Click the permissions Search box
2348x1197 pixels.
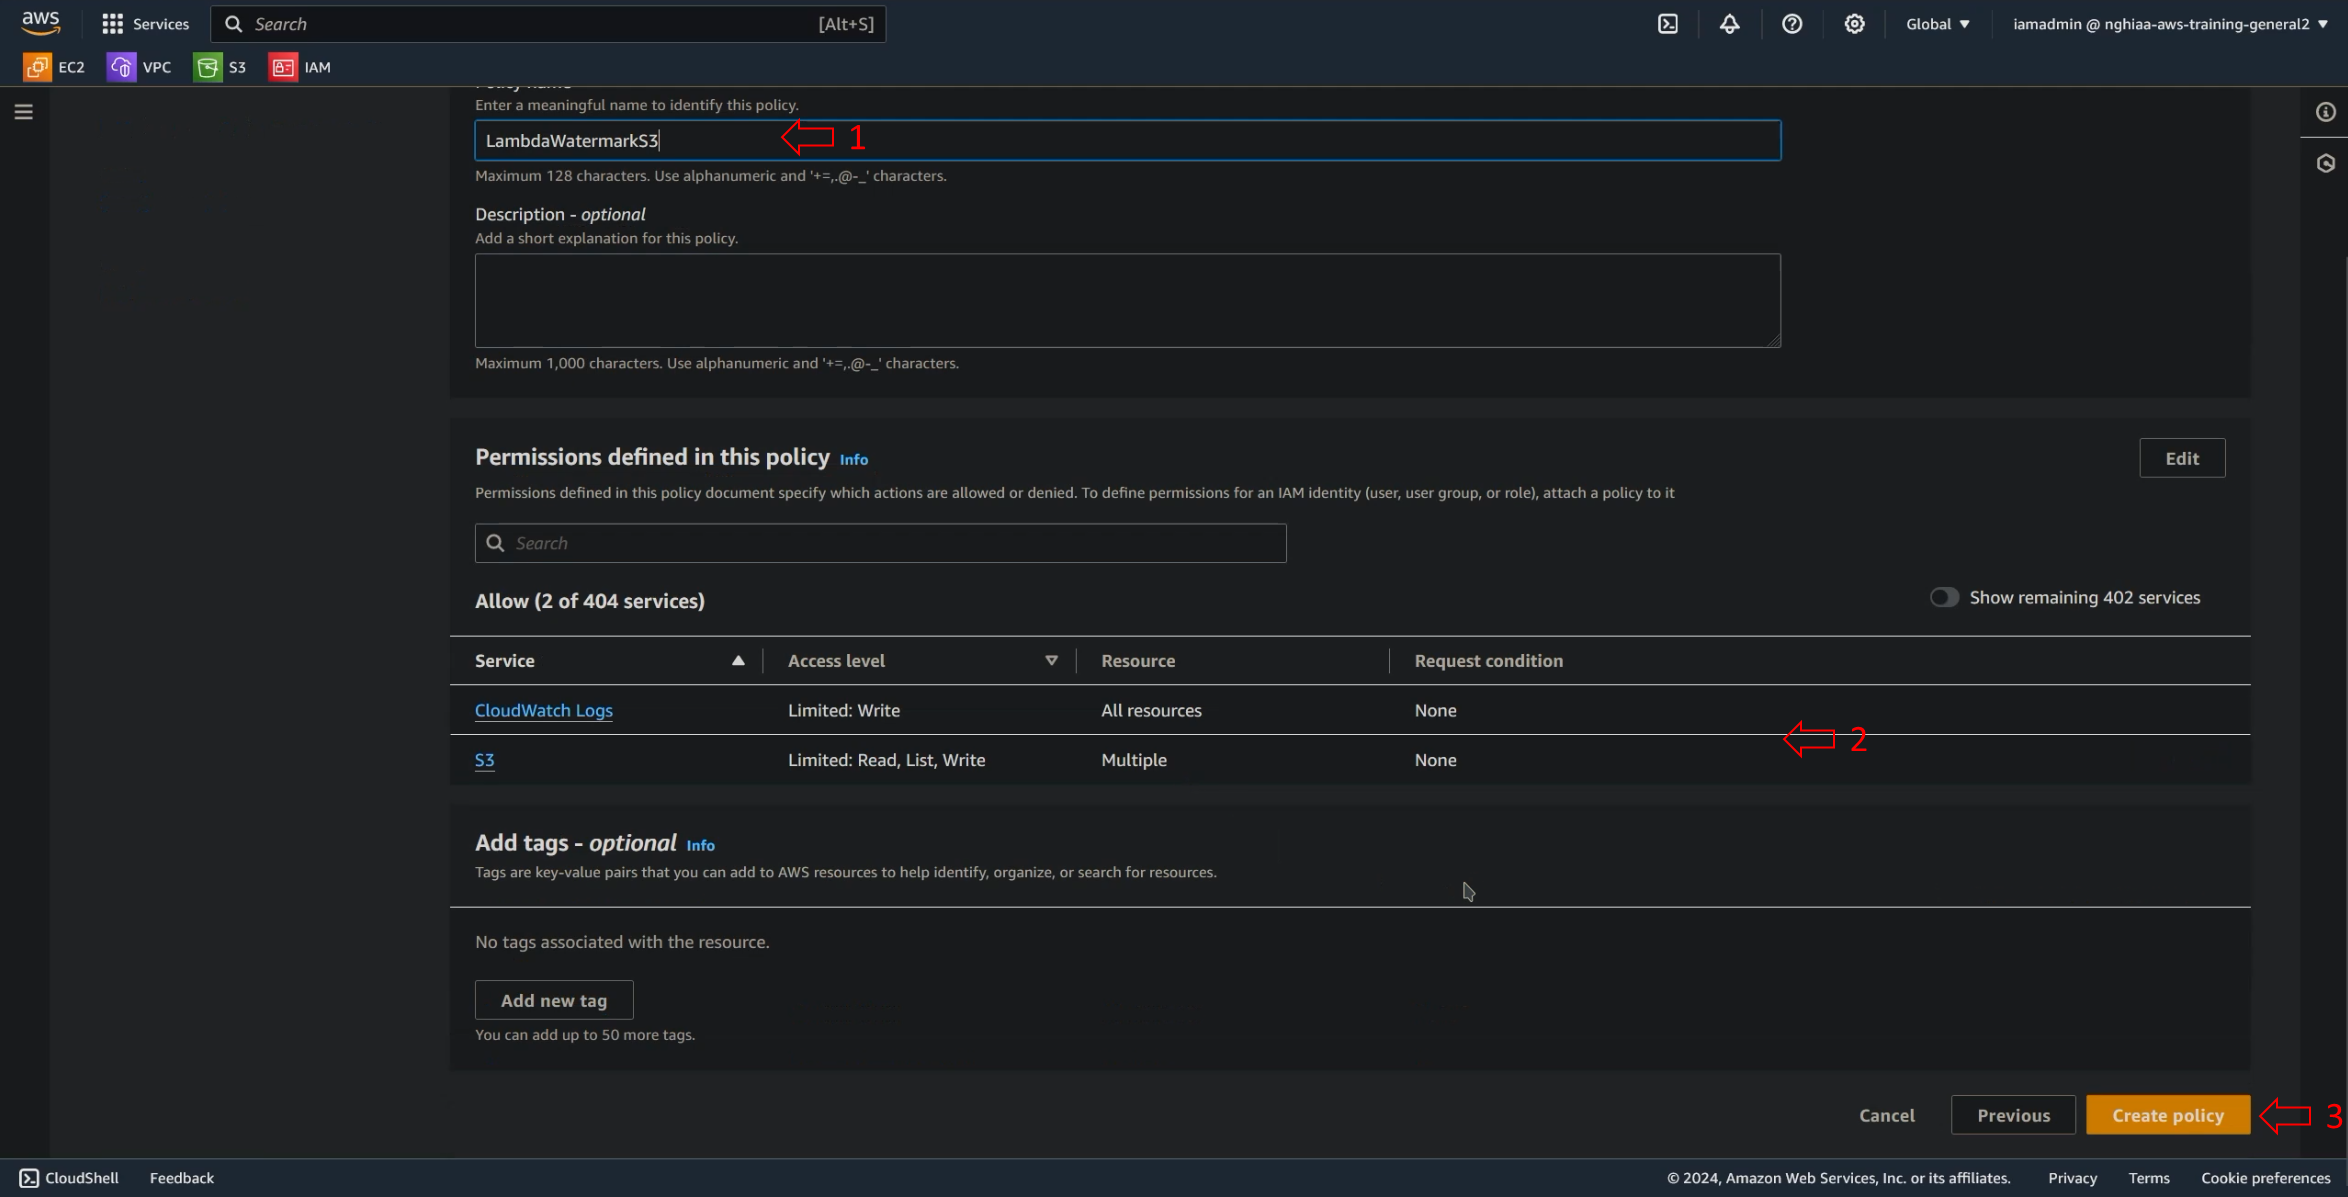pyautogui.click(x=880, y=543)
